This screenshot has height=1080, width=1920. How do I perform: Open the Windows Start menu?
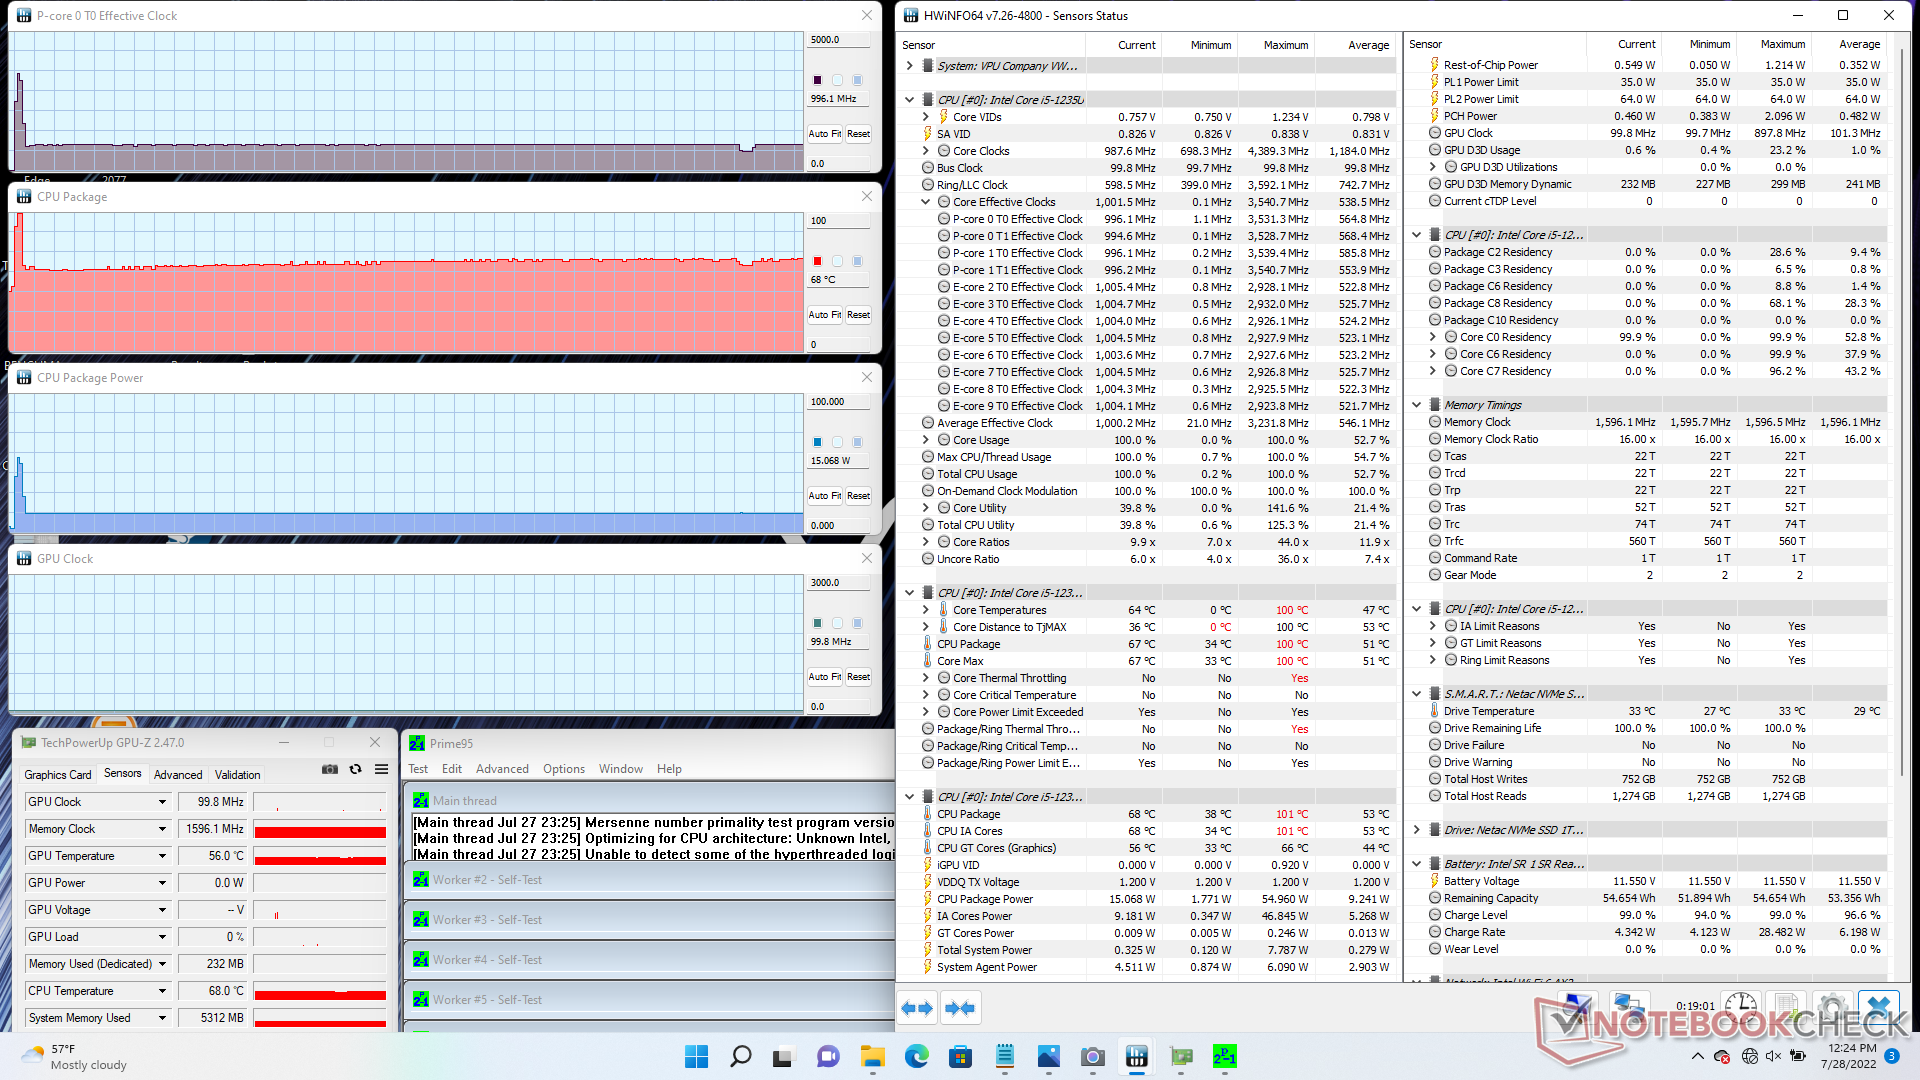click(x=696, y=1056)
